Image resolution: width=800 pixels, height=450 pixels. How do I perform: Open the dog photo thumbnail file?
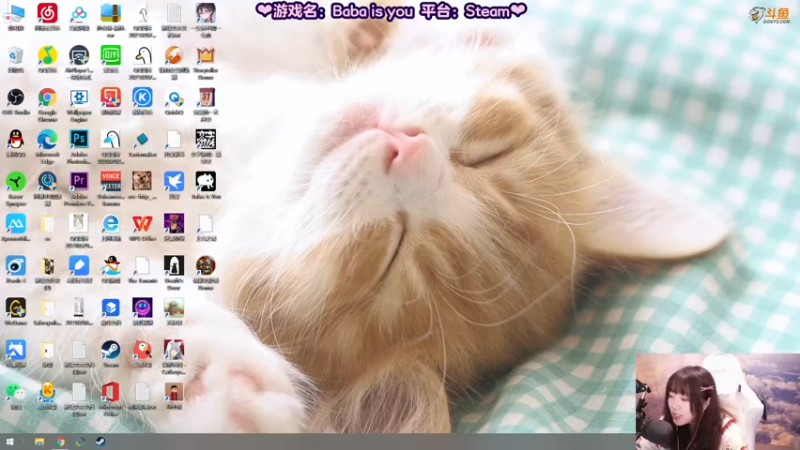click(142, 181)
